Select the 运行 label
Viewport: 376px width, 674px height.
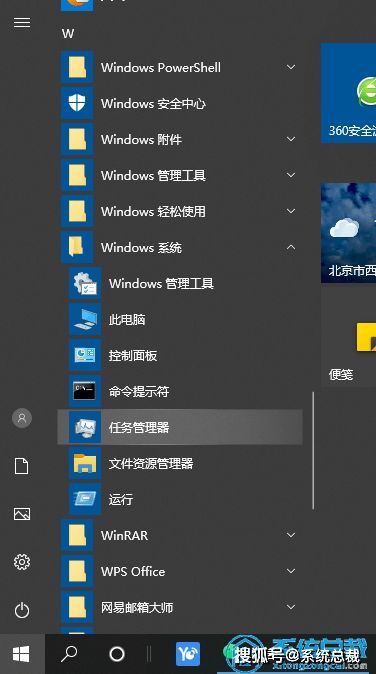[x=121, y=499]
